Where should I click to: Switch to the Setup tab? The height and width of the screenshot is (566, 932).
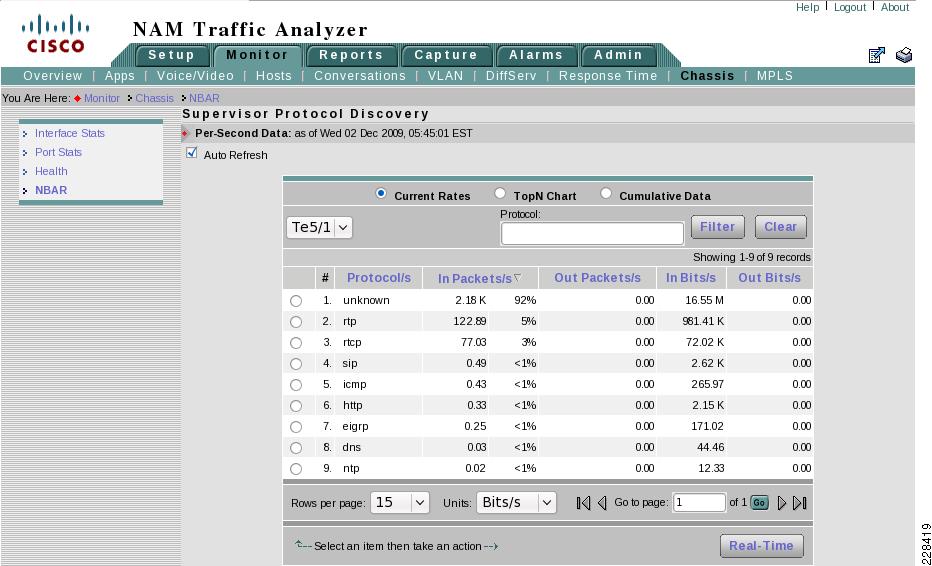(172, 55)
